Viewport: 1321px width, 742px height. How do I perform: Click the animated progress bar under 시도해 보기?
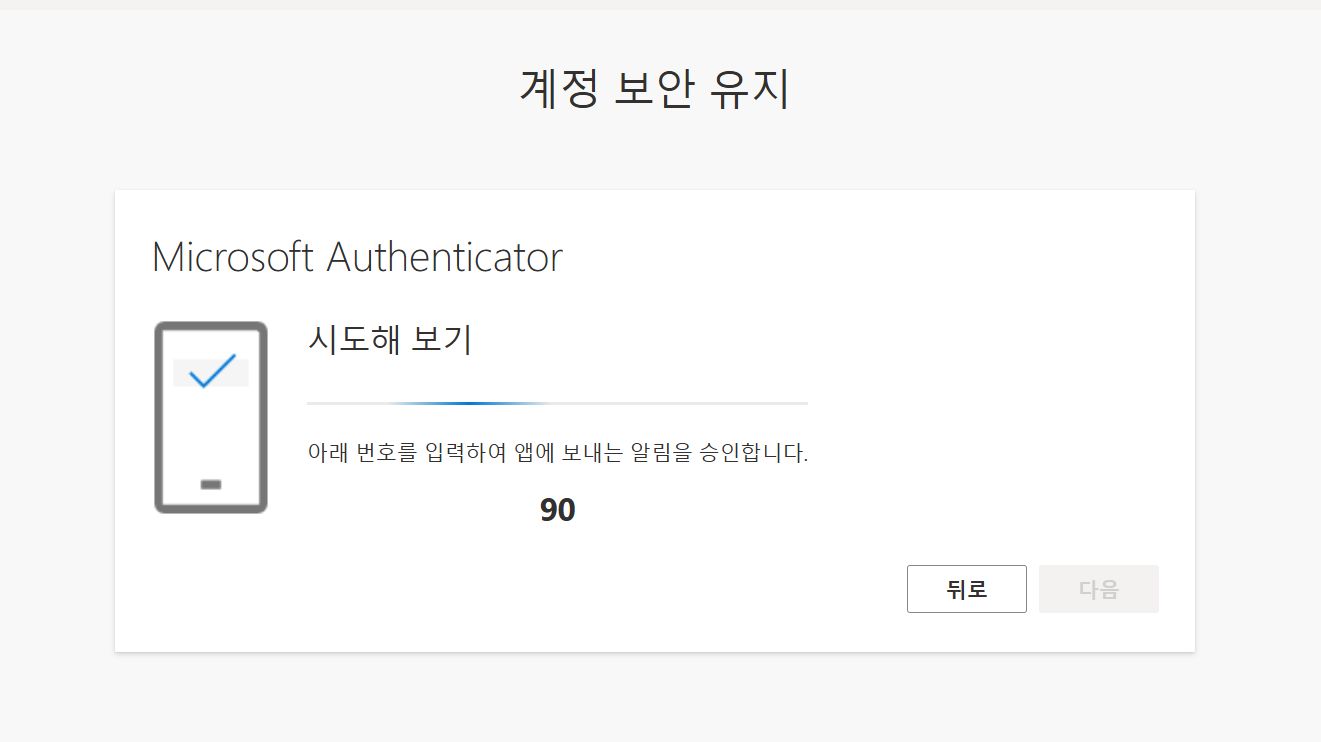(x=556, y=403)
